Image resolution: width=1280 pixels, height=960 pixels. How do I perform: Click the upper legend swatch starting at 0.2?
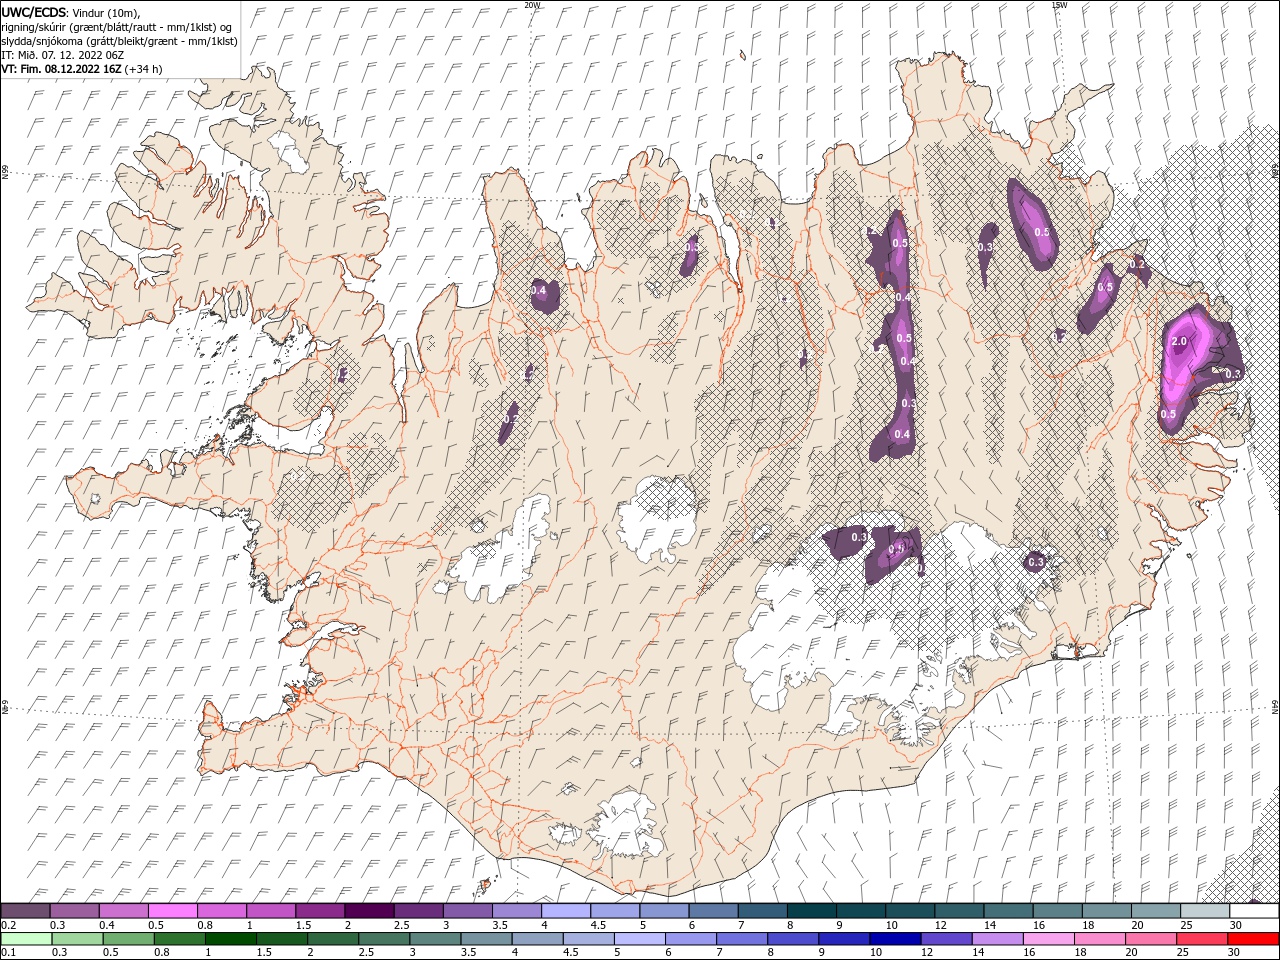point(26,911)
